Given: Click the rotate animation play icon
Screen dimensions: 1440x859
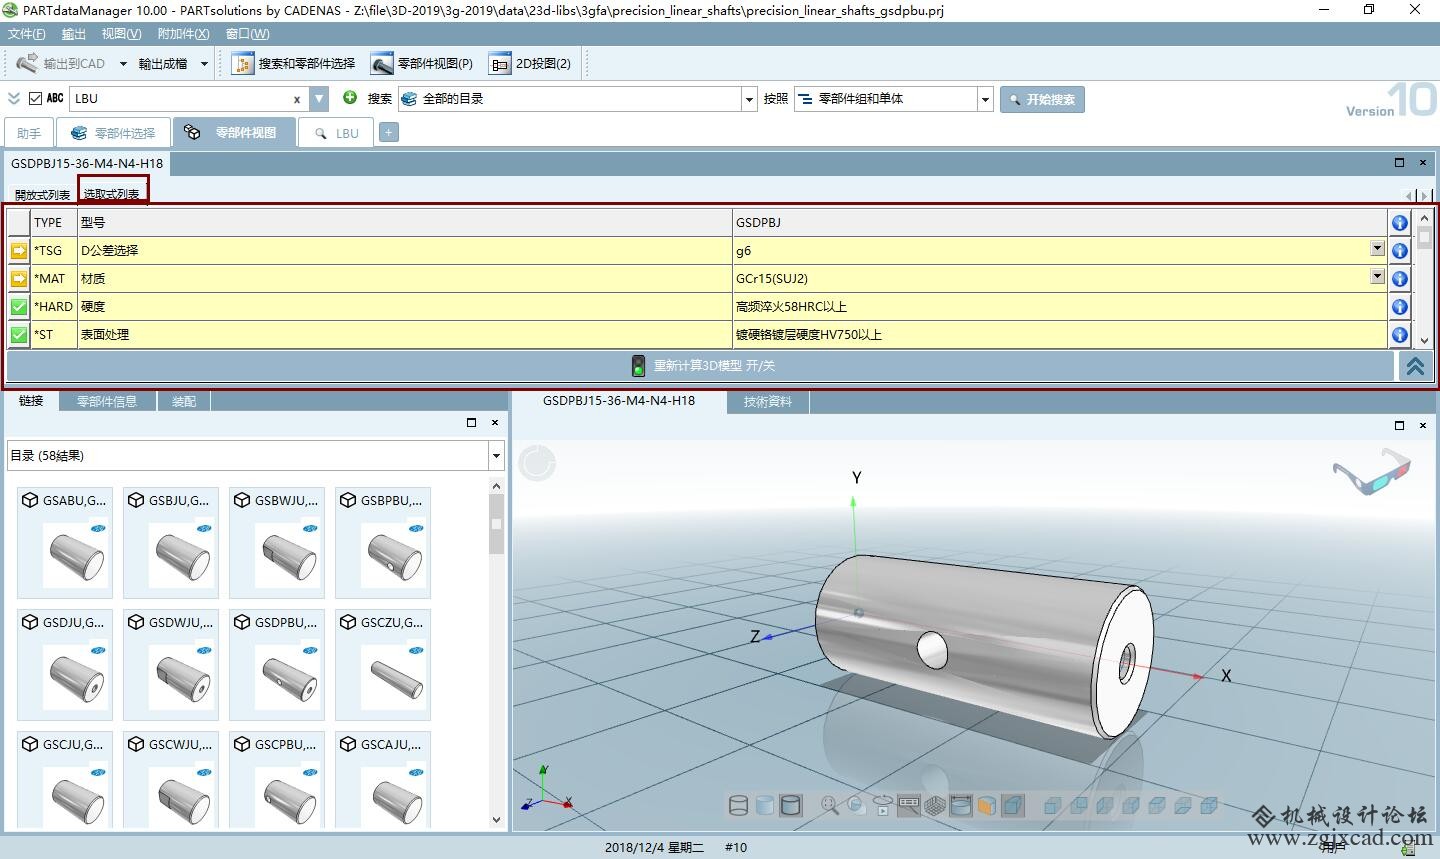Looking at the screenshot, I should coord(883,806).
